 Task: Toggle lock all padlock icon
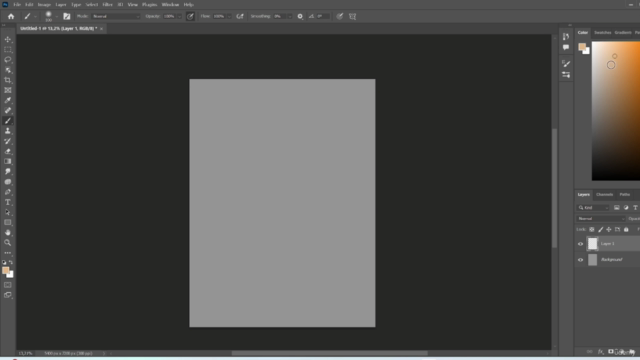click(626, 229)
